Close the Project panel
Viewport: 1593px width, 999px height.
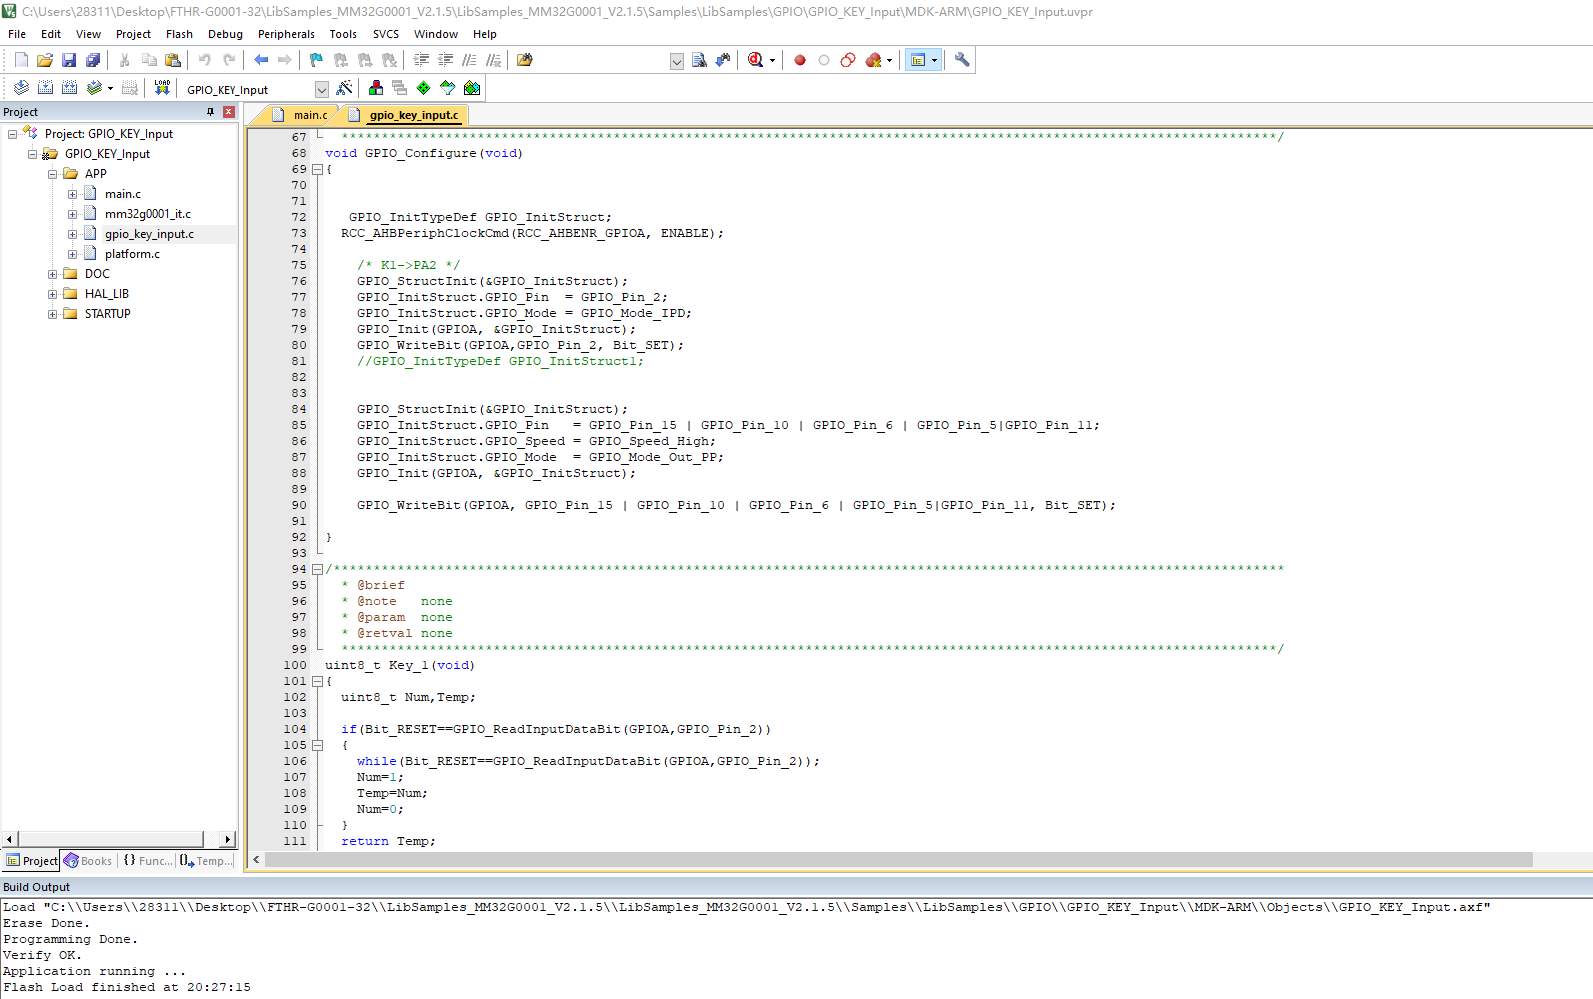tap(229, 112)
